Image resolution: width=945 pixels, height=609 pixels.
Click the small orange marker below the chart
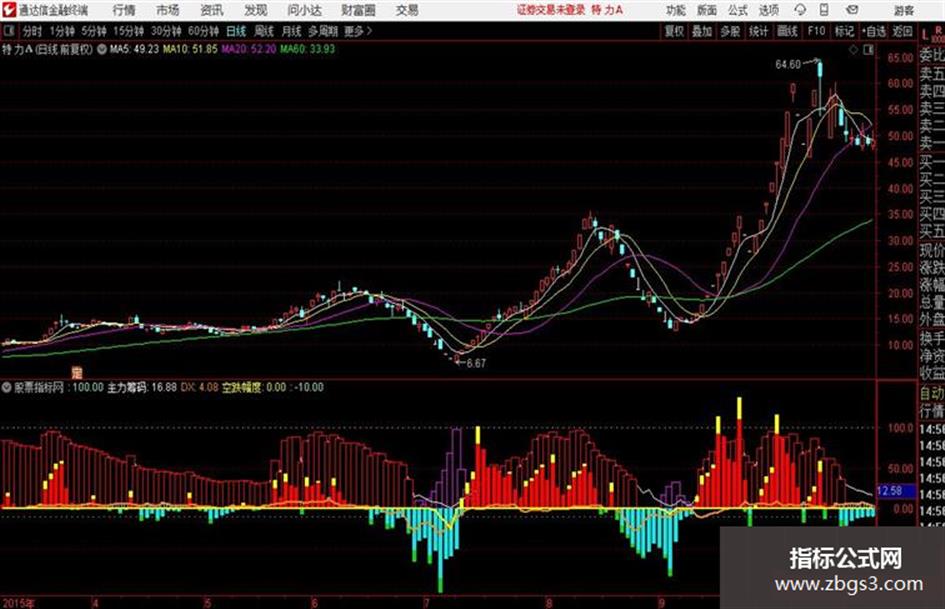[77, 372]
